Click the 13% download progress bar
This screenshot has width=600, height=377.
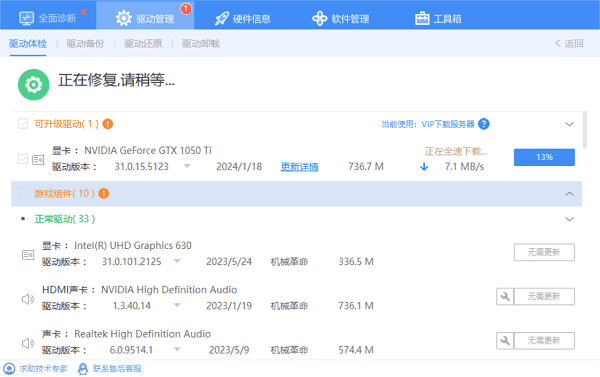544,157
